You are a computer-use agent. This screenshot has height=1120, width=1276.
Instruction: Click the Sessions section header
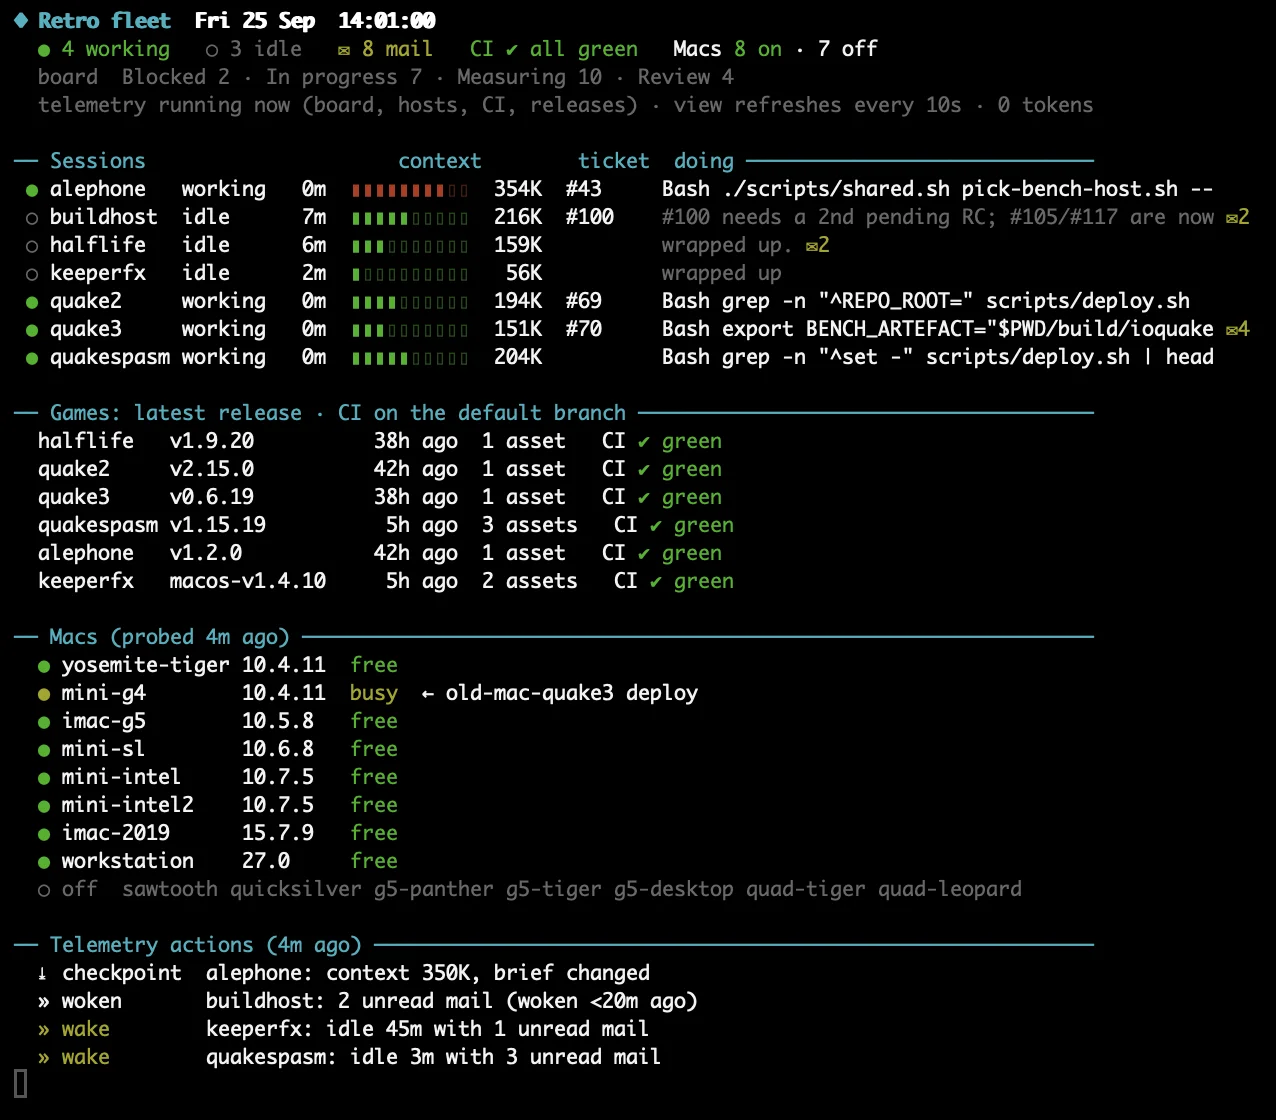98,161
